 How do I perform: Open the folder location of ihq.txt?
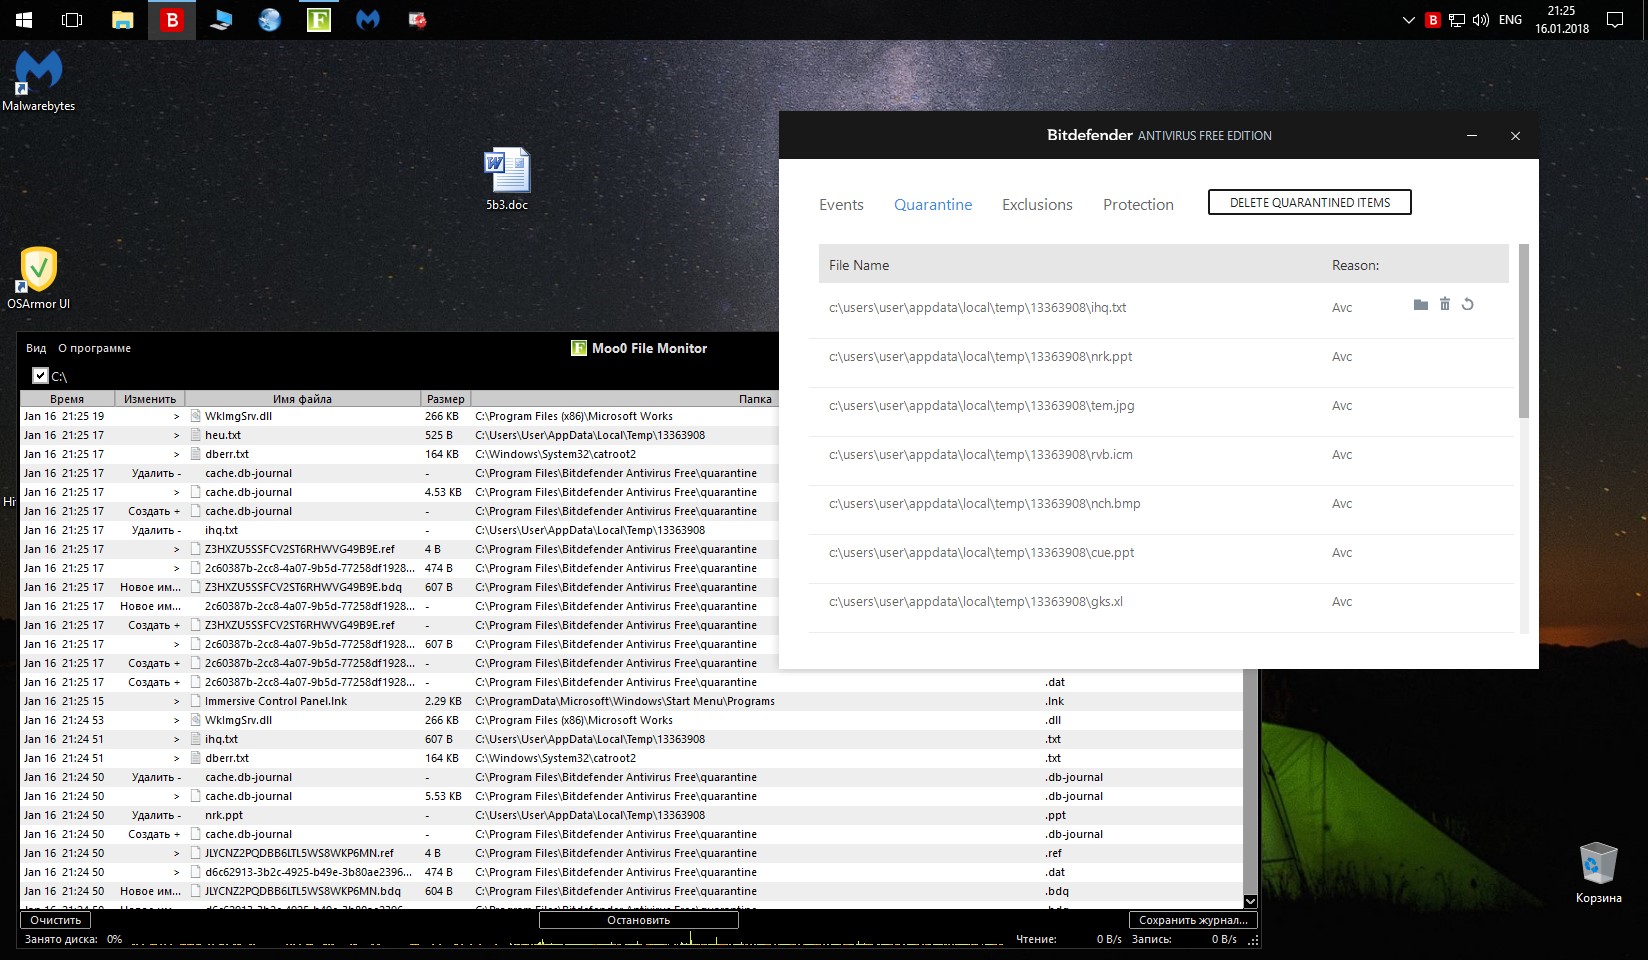[x=1421, y=305]
